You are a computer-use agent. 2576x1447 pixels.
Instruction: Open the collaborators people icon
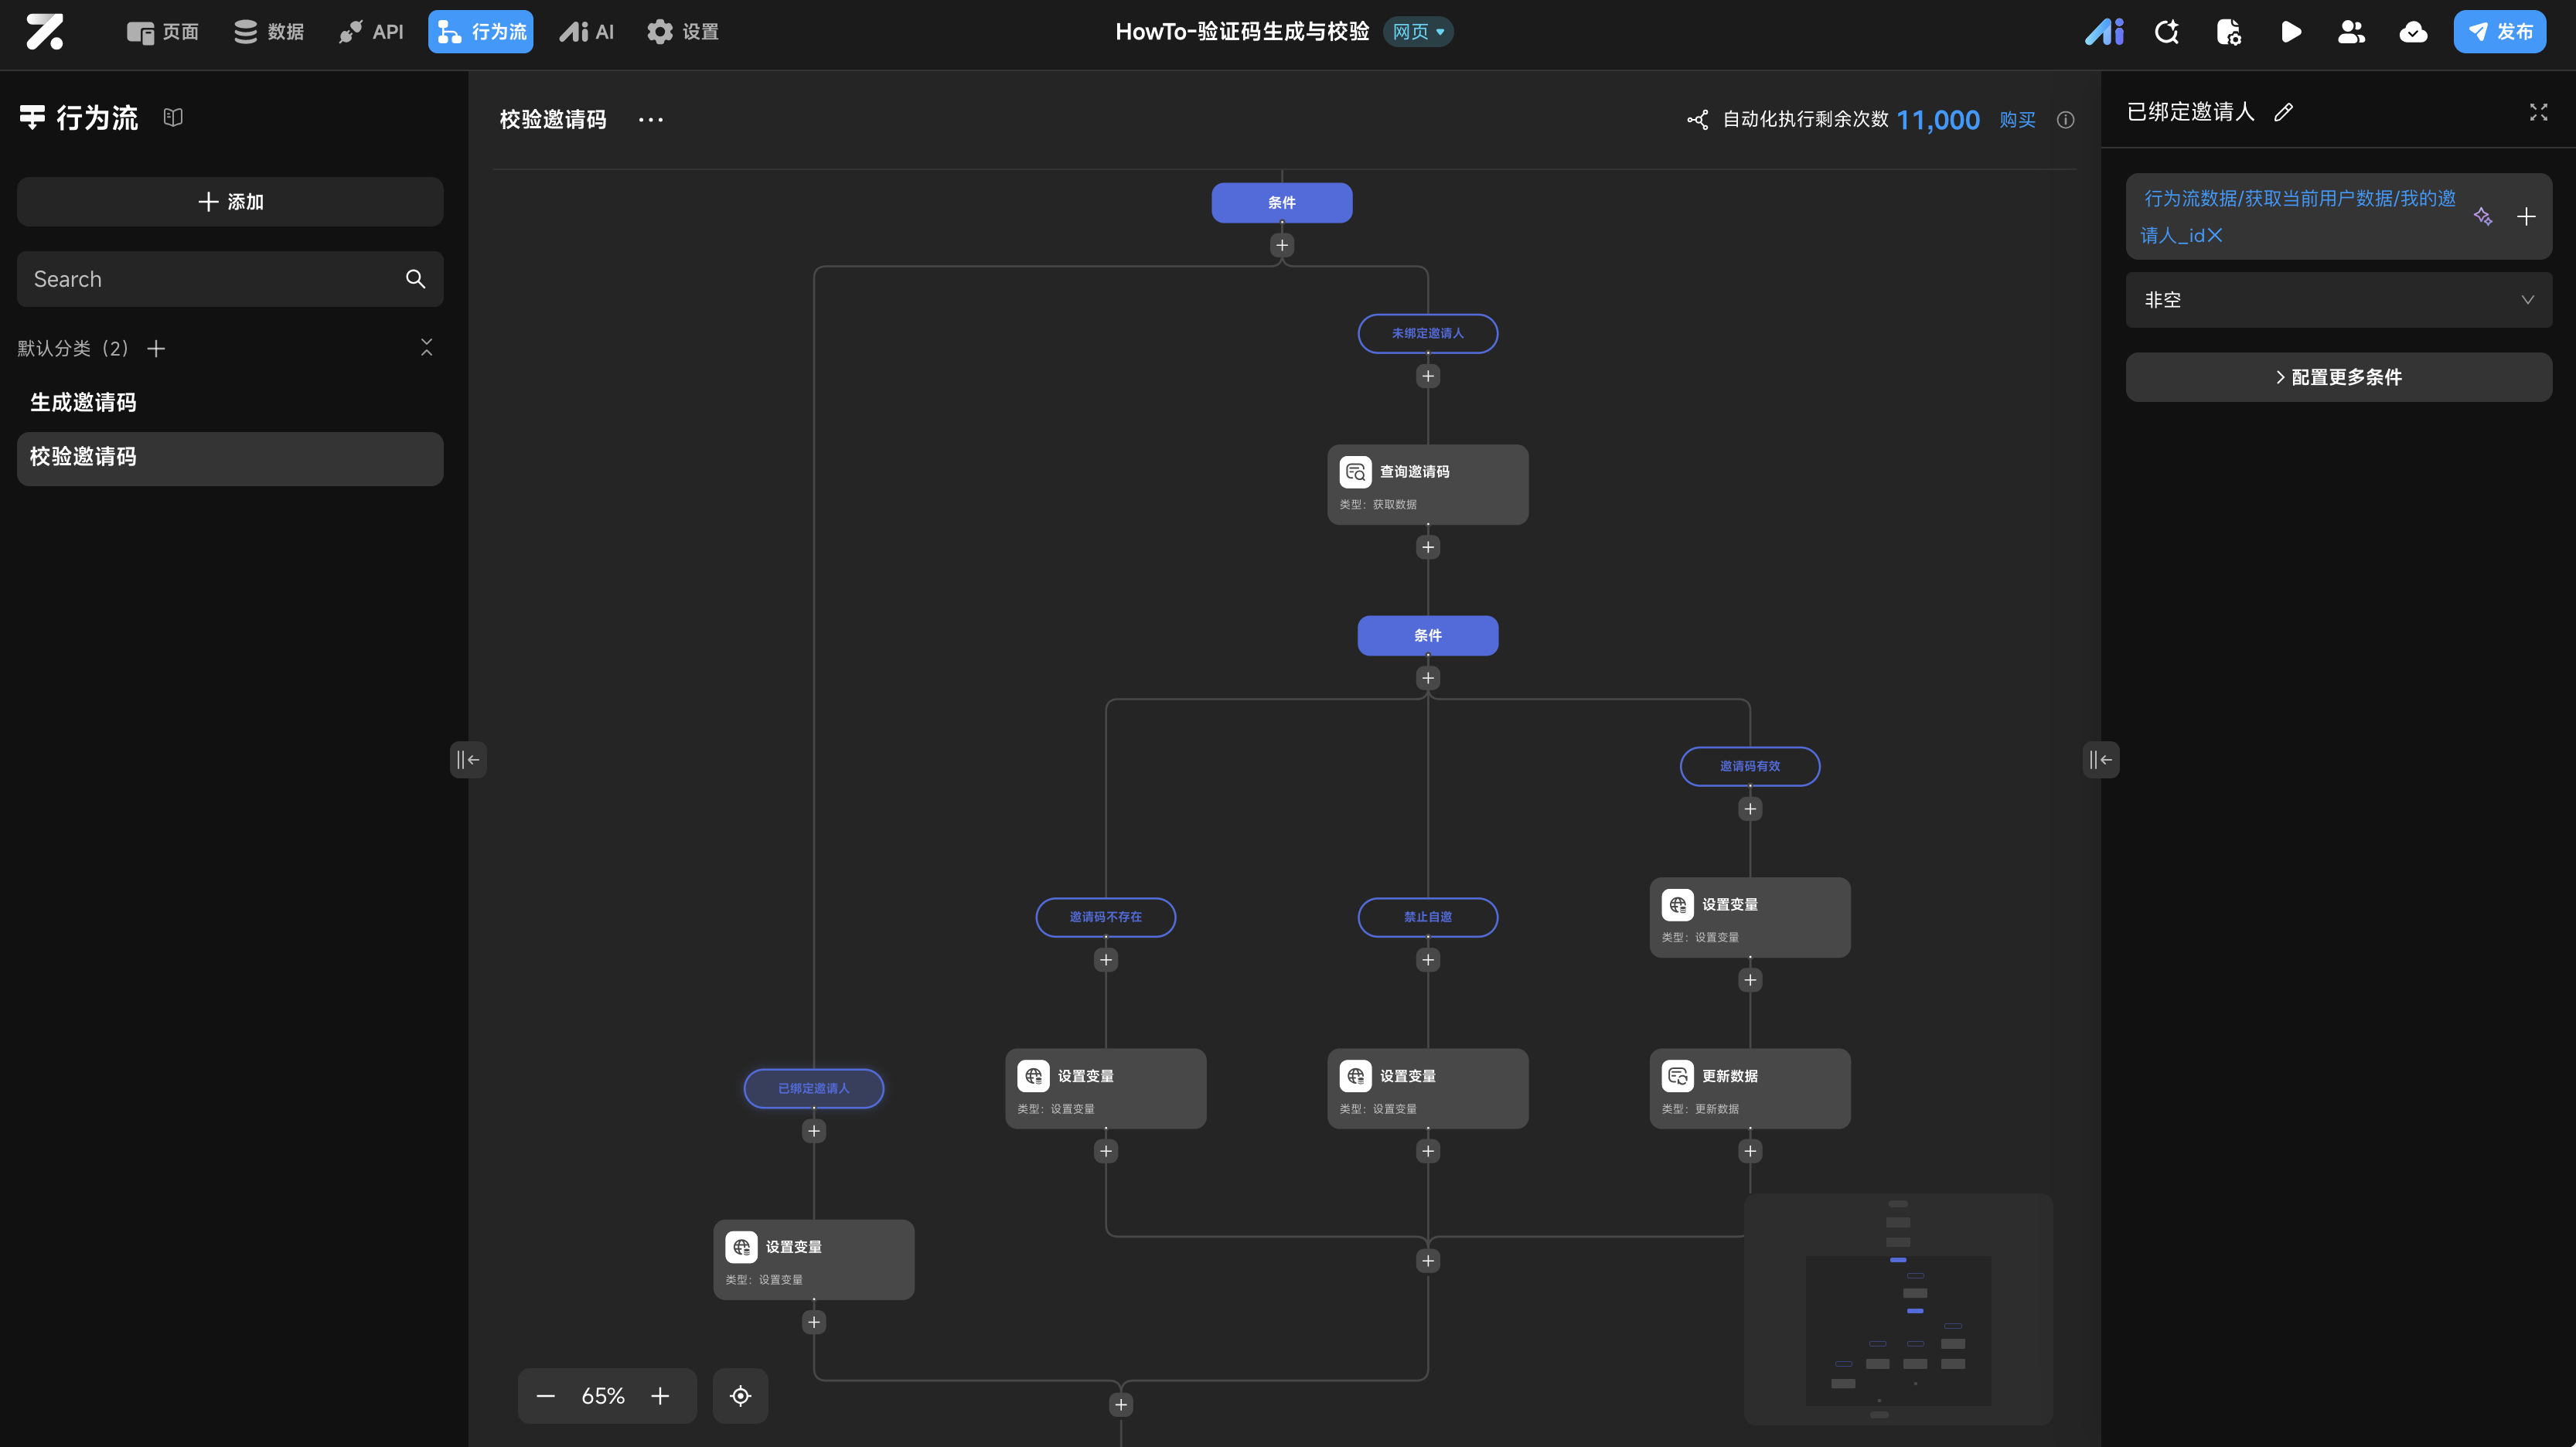point(2351,32)
